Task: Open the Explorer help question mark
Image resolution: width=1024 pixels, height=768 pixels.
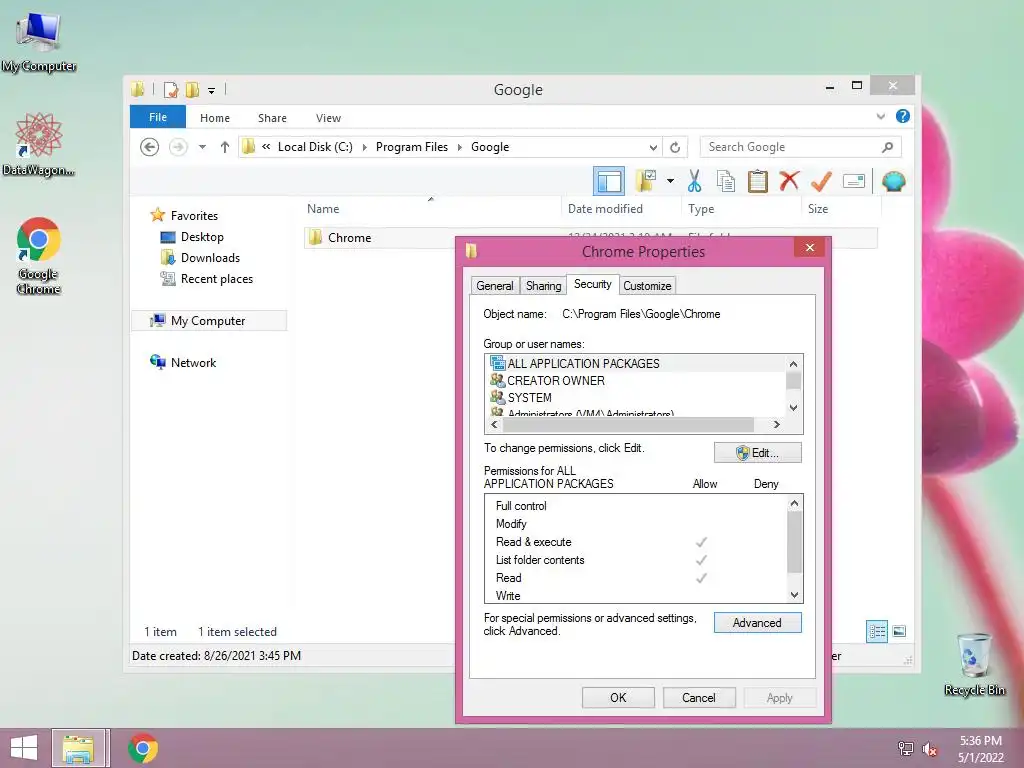Action: (x=903, y=116)
